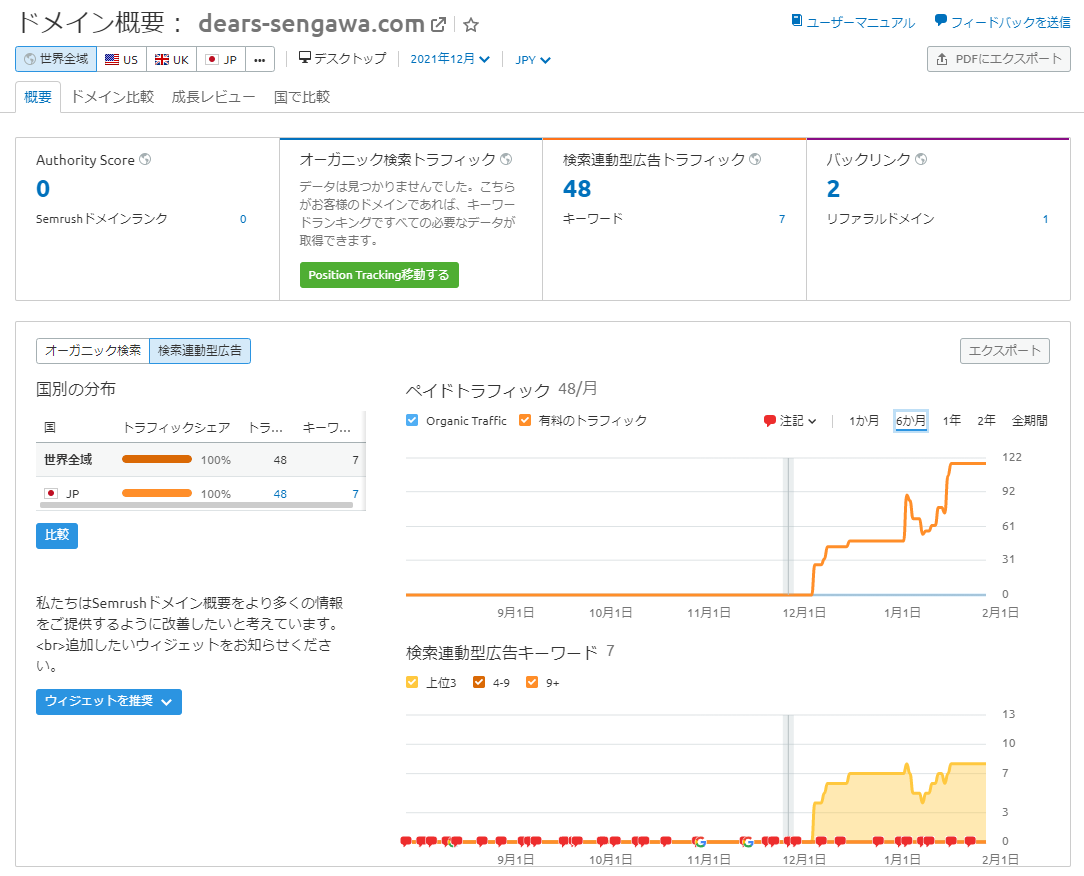Screen dimensions: 1084x876
Task: Open ユーザーマニュアル link
Action: tap(861, 22)
